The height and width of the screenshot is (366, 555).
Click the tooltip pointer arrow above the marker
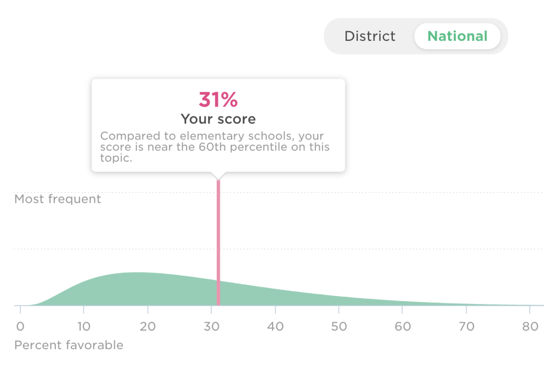point(218,176)
